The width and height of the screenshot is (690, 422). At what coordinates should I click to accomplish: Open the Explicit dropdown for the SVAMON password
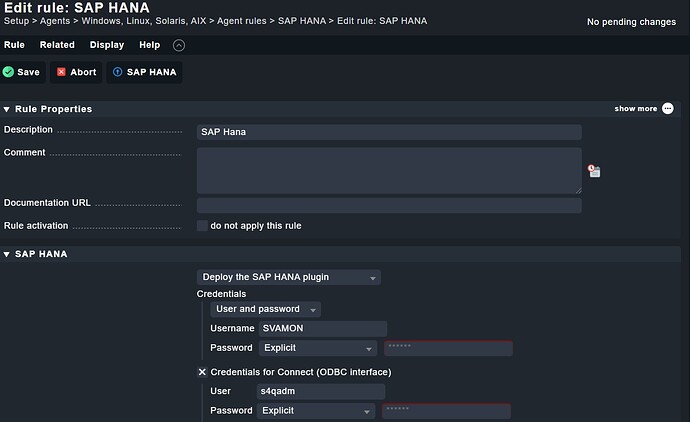(x=318, y=348)
